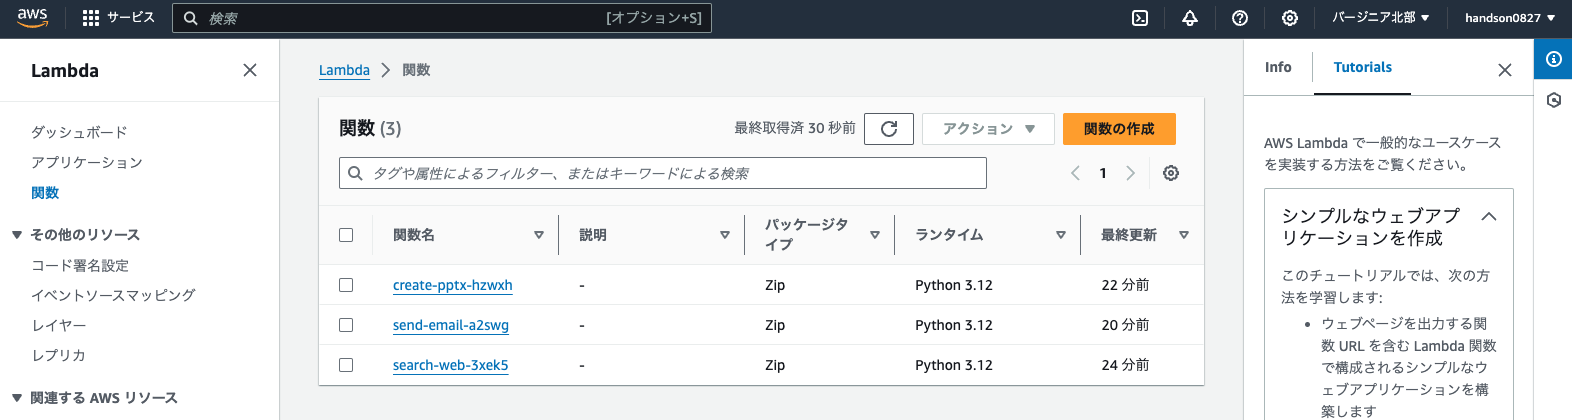Click '20 分前' in send-email row

[1125, 325]
